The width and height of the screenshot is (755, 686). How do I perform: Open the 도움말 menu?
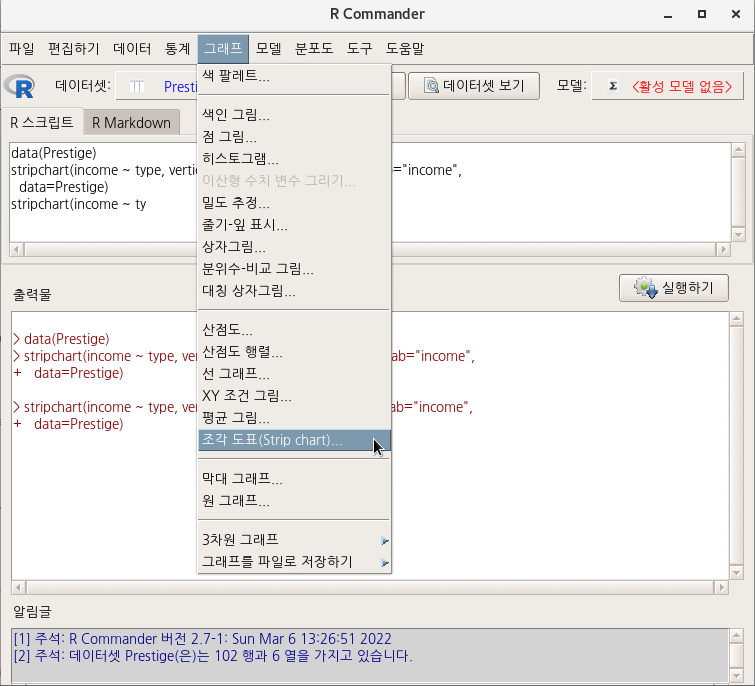click(405, 49)
